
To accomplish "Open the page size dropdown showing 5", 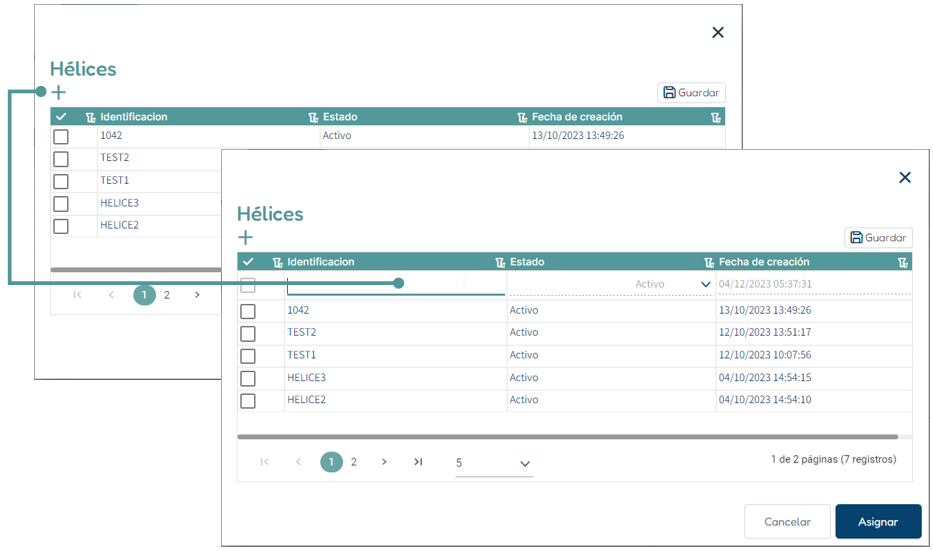I will tap(494, 463).
